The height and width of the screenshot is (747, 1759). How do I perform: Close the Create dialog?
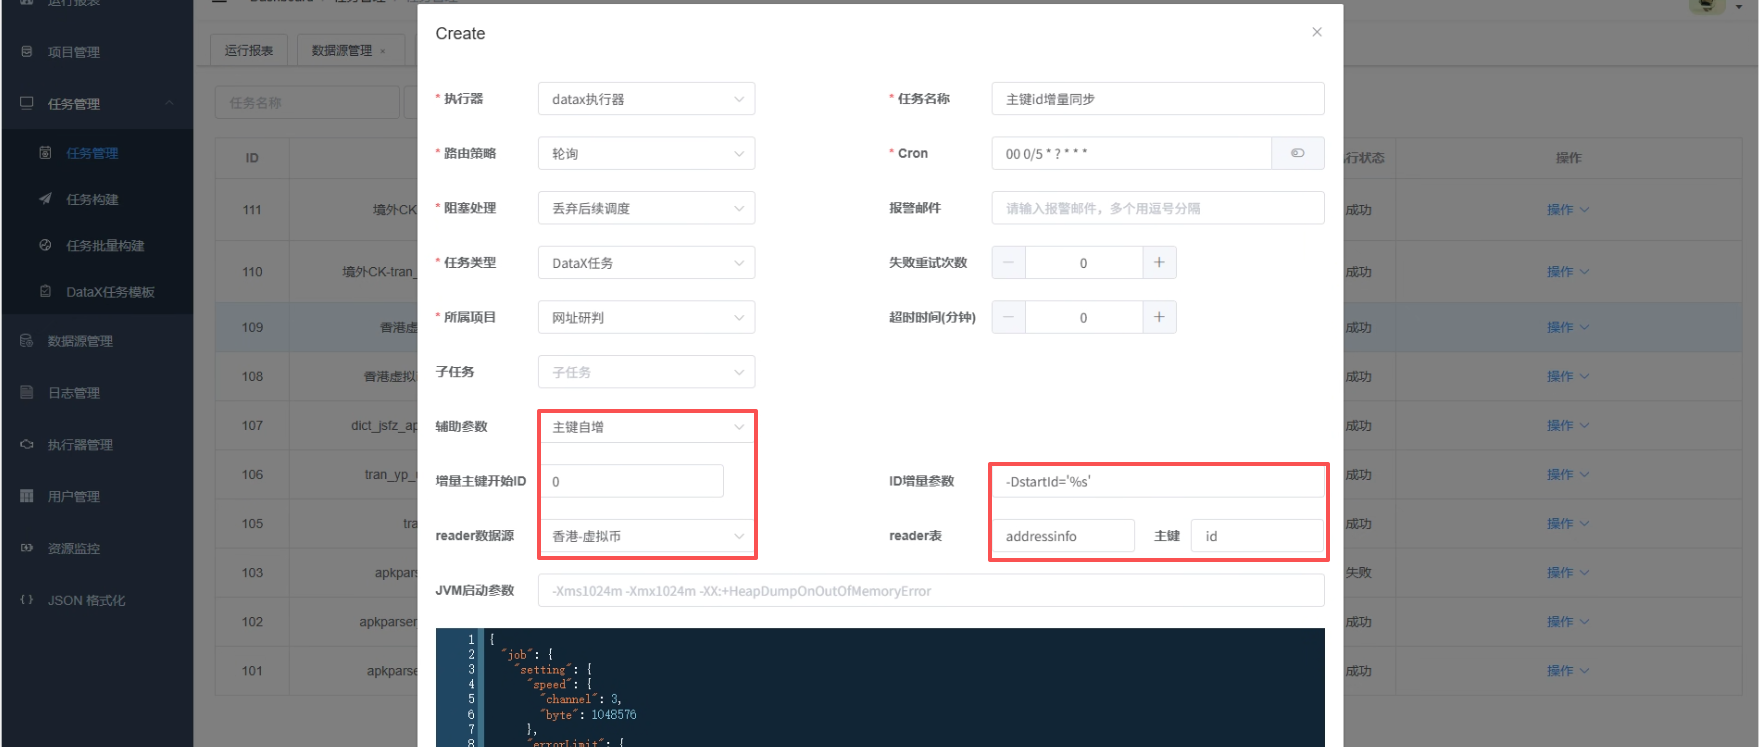point(1316,32)
